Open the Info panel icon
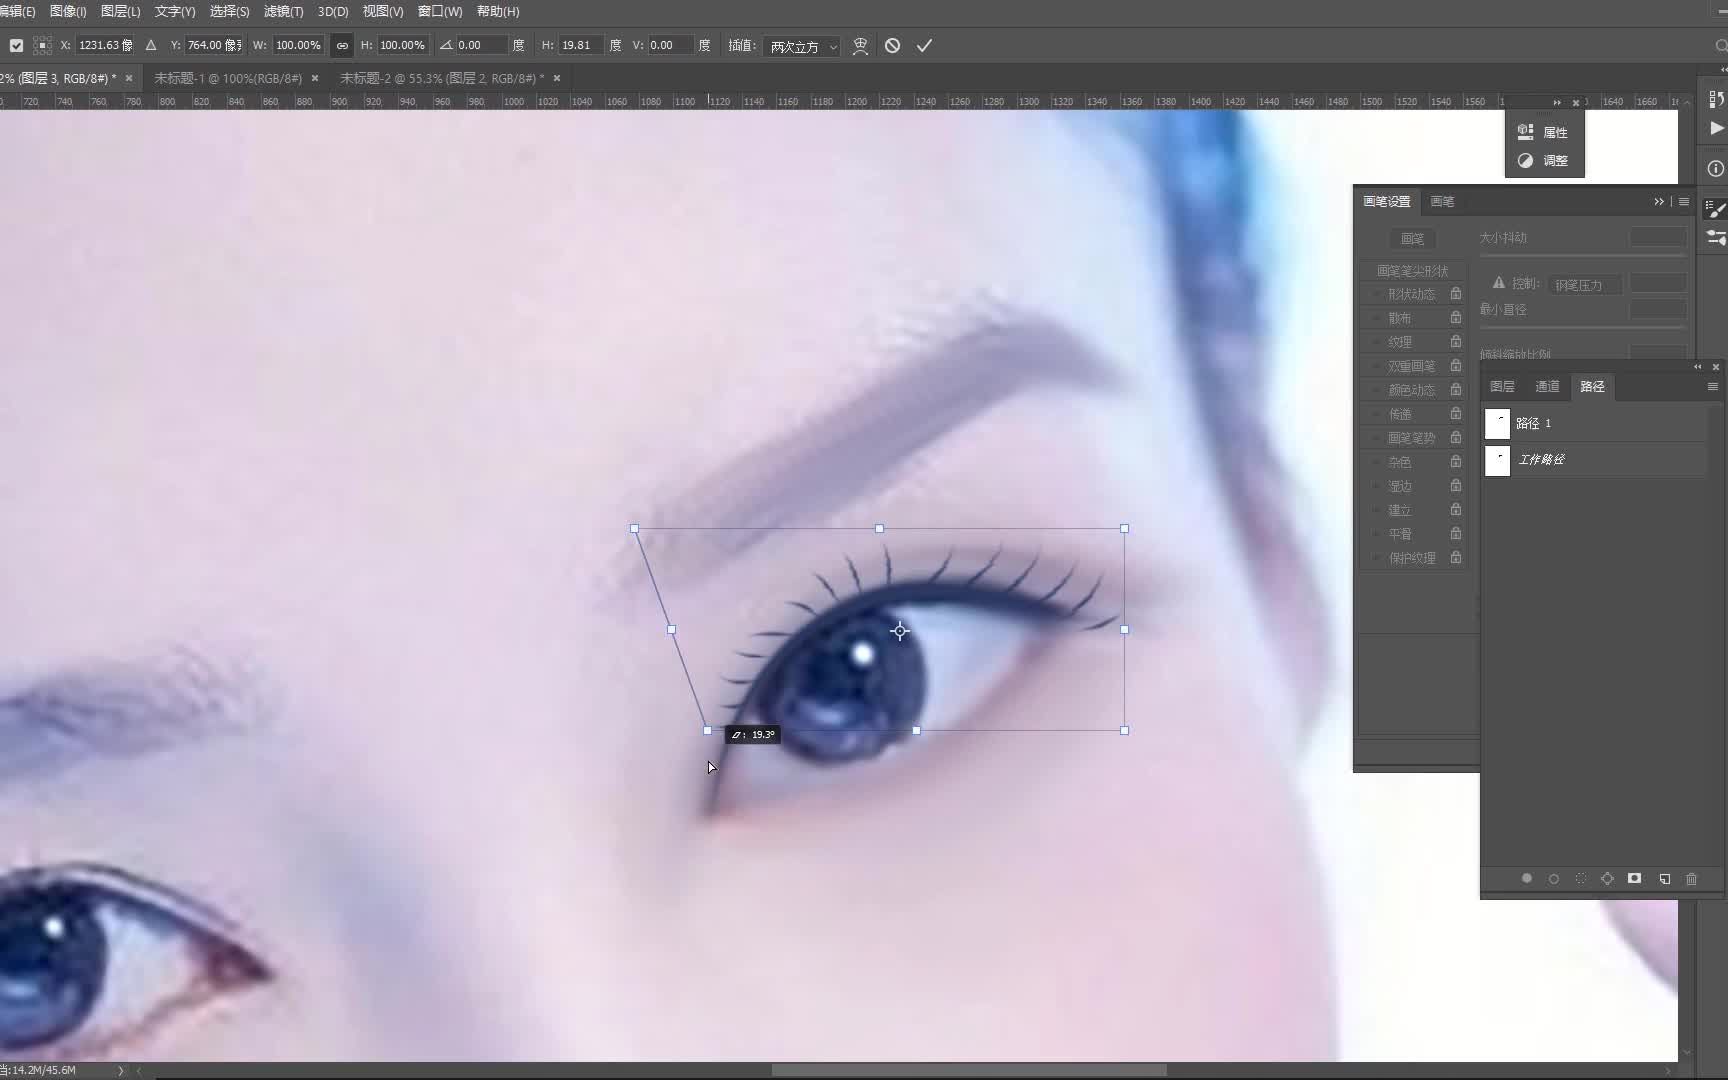The width and height of the screenshot is (1728, 1080). (x=1716, y=168)
